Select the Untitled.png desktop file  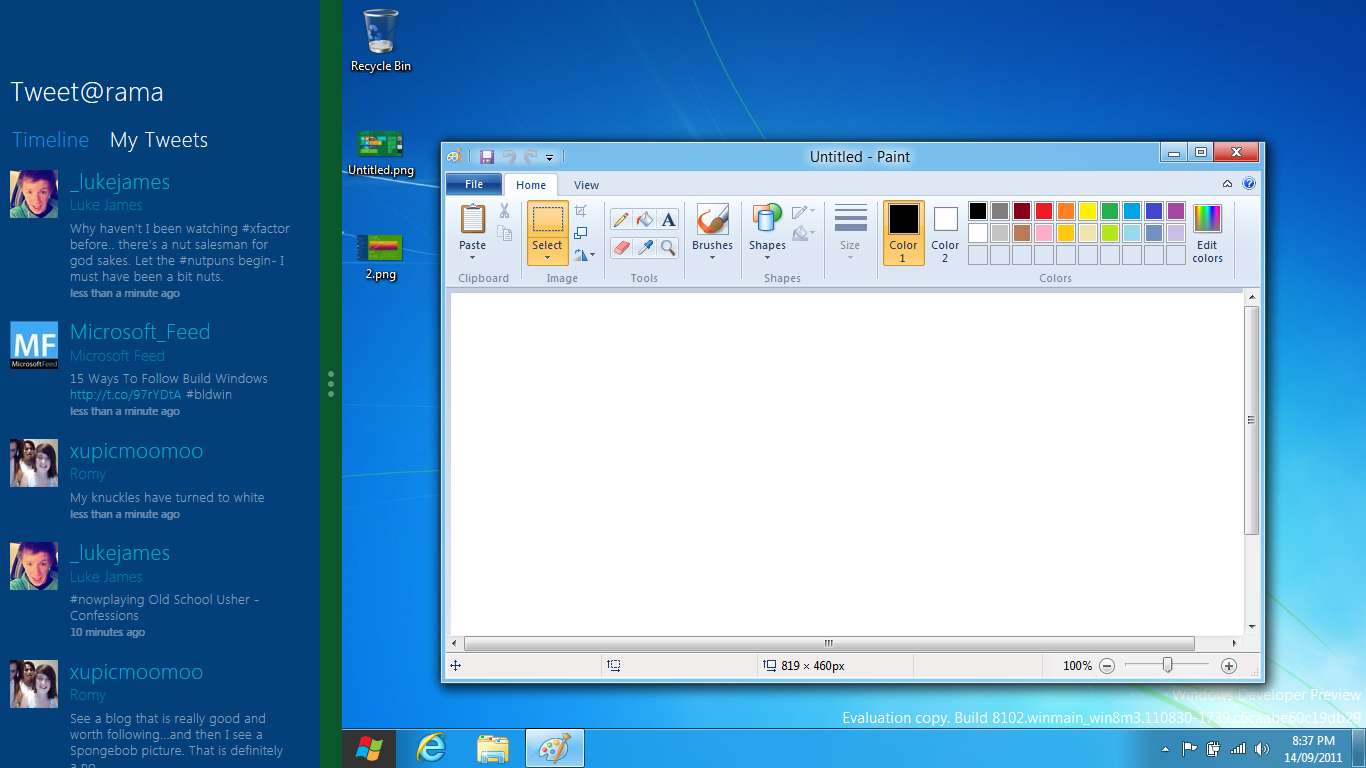click(x=381, y=153)
